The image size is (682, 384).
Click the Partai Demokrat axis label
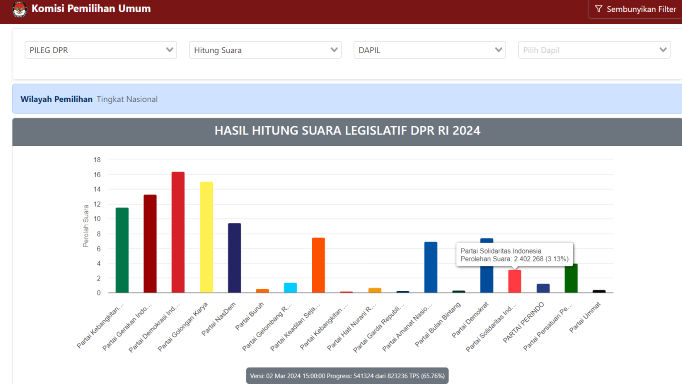[470, 320]
